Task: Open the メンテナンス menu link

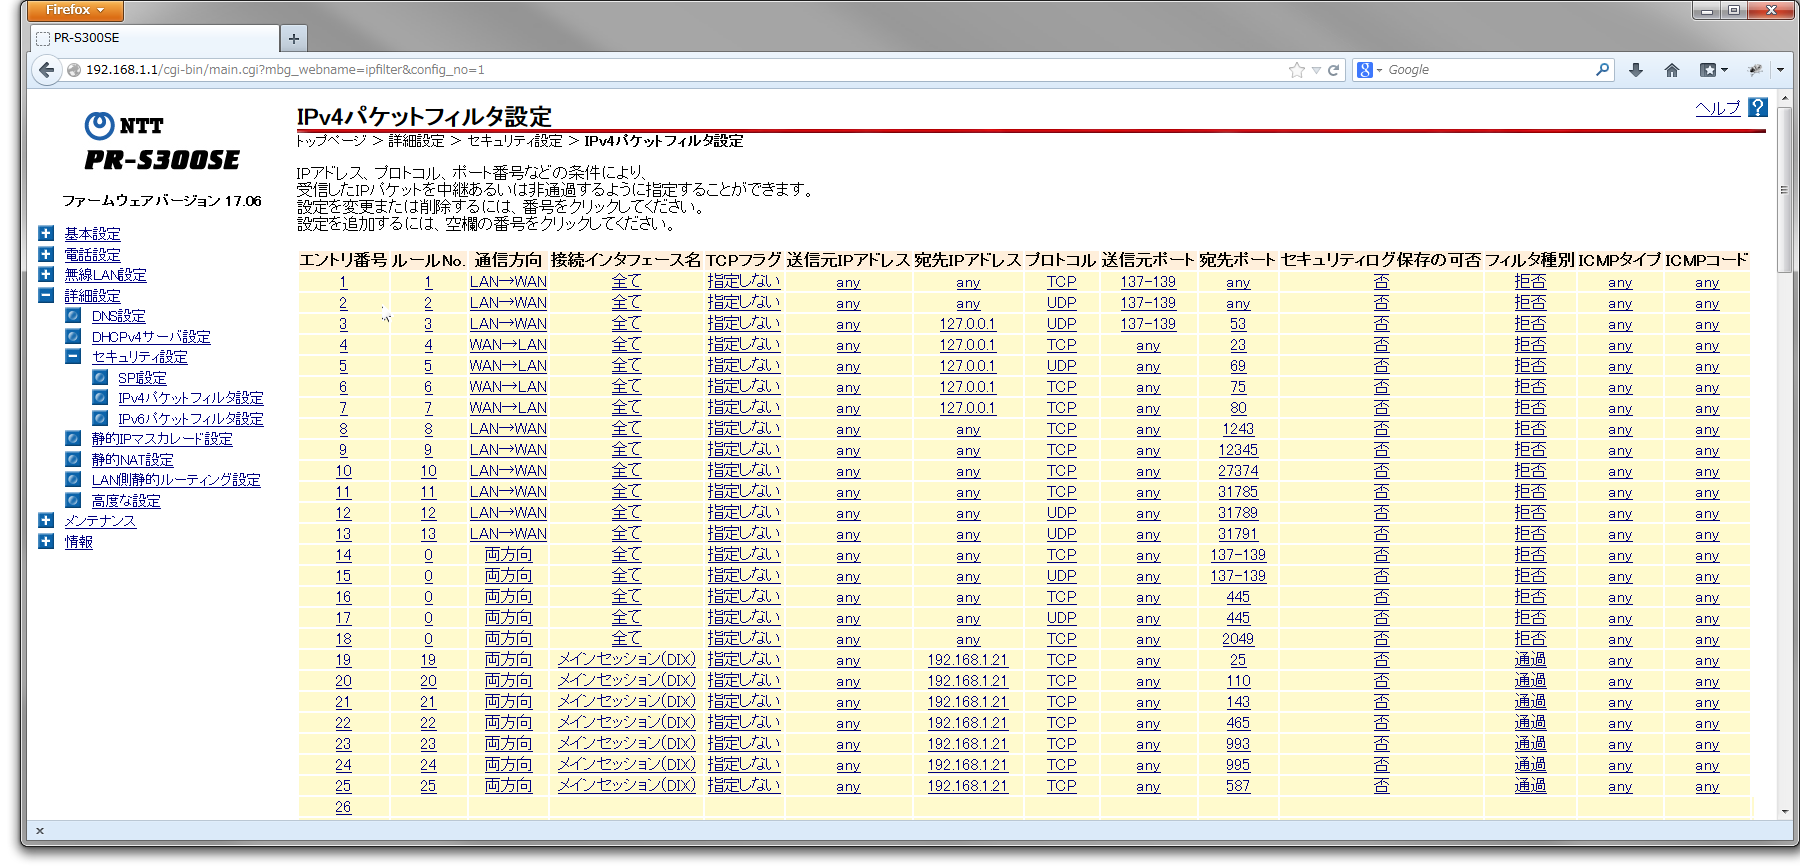Action: 100,521
